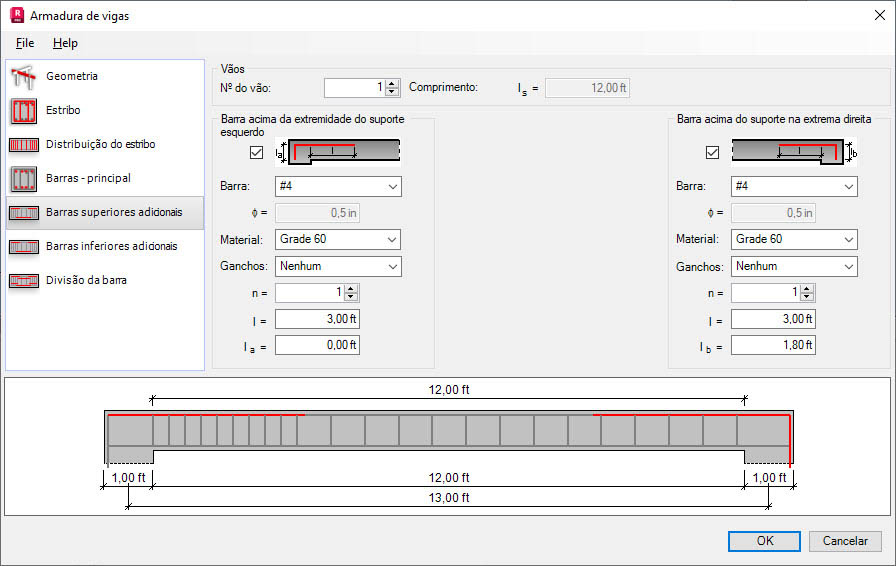Click the Comprimento ls 12,00 ft field

click(x=587, y=88)
